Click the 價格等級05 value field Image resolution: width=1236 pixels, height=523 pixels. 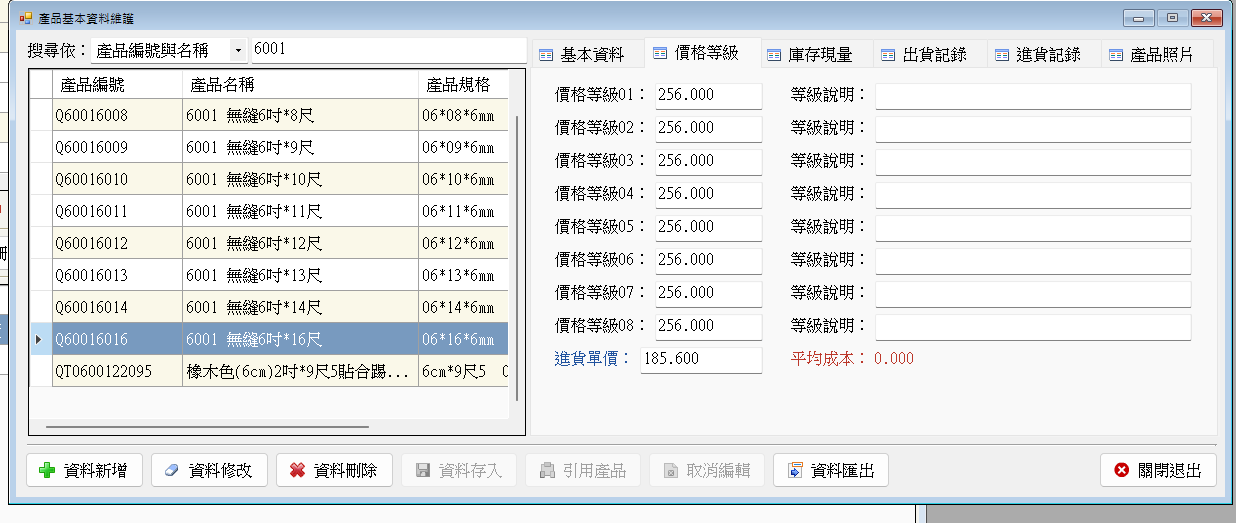click(709, 227)
